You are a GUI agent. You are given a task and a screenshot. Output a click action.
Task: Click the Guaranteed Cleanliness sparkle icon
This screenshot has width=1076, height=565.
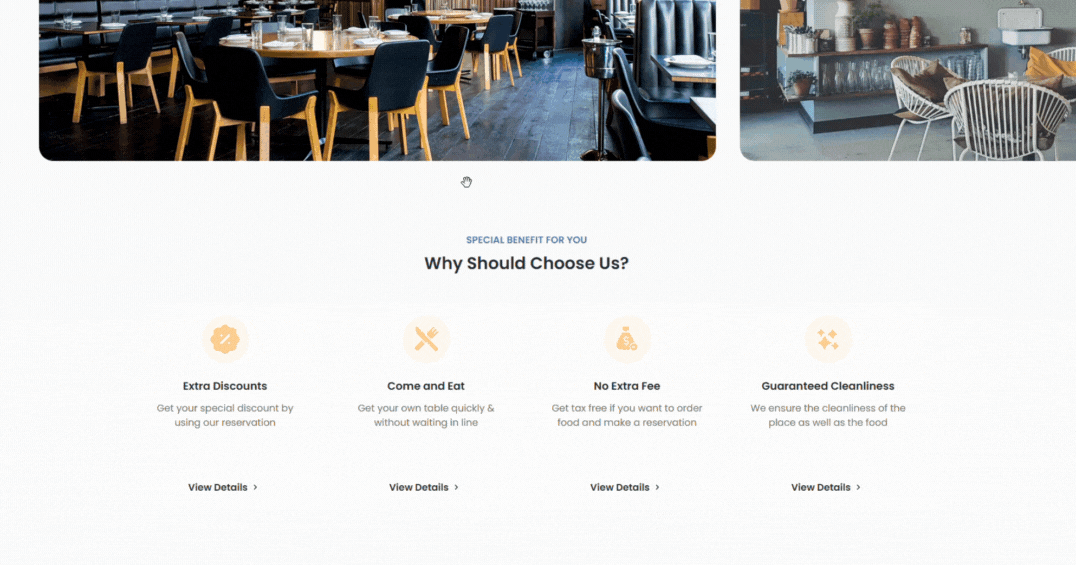click(x=828, y=339)
